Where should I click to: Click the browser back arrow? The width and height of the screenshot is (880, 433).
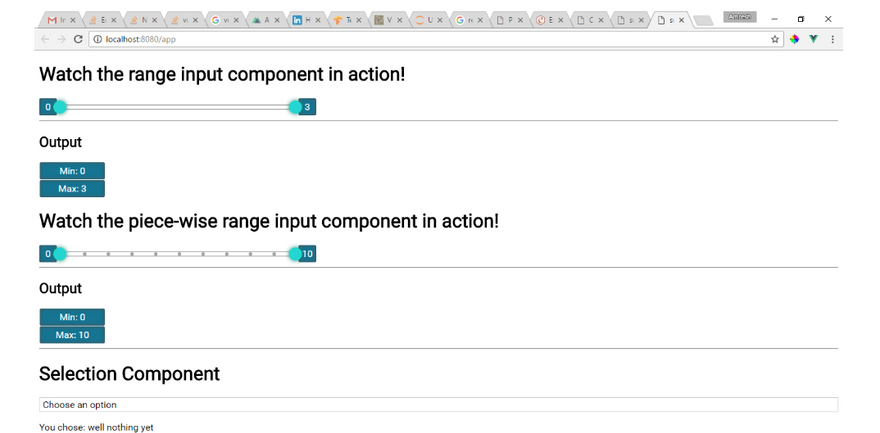[45, 39]
